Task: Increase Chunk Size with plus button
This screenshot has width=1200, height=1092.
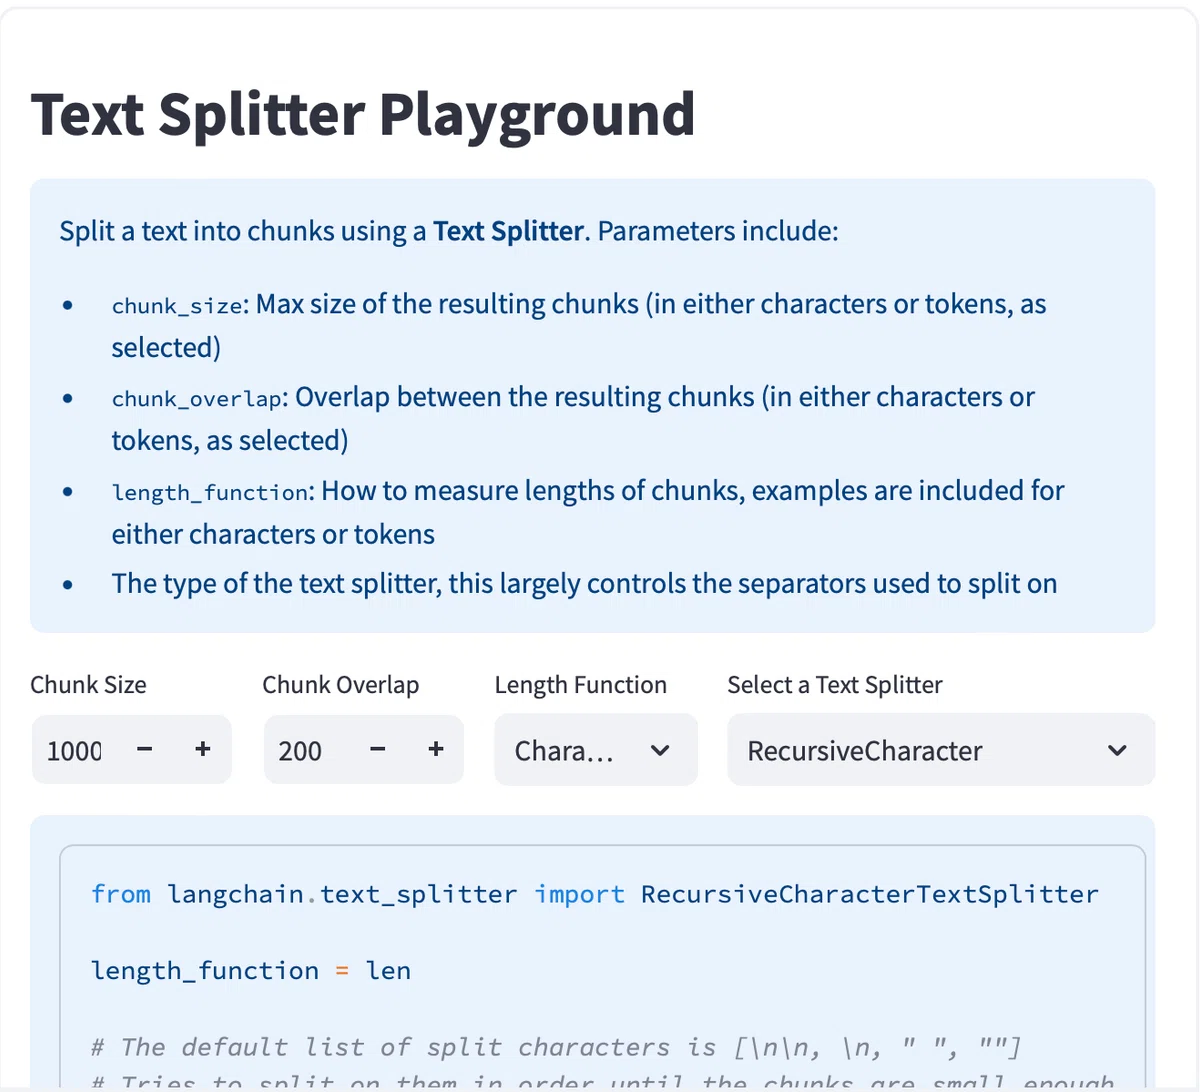Action: (203, 749)
